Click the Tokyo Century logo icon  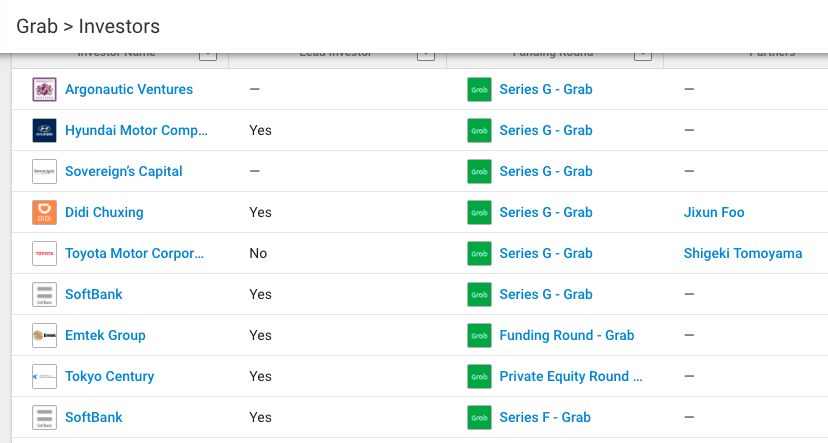click(44, 376)
